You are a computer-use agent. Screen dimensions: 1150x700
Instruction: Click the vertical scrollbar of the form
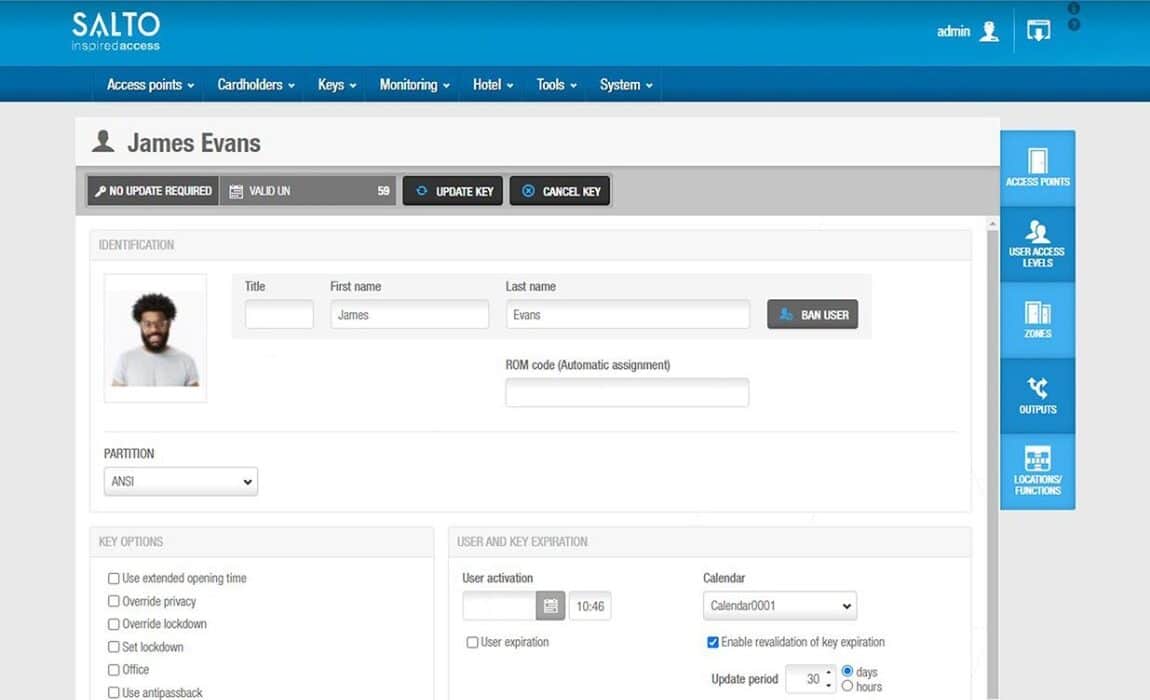[x=992, y=462]
